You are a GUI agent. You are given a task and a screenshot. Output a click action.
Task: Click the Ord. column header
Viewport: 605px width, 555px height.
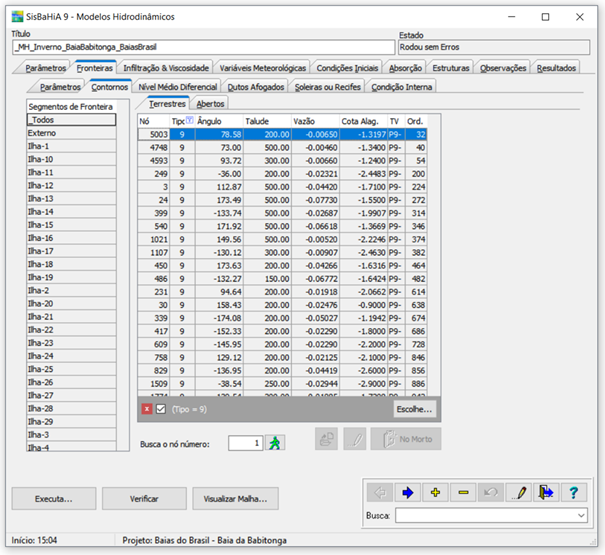click(416, 121)
